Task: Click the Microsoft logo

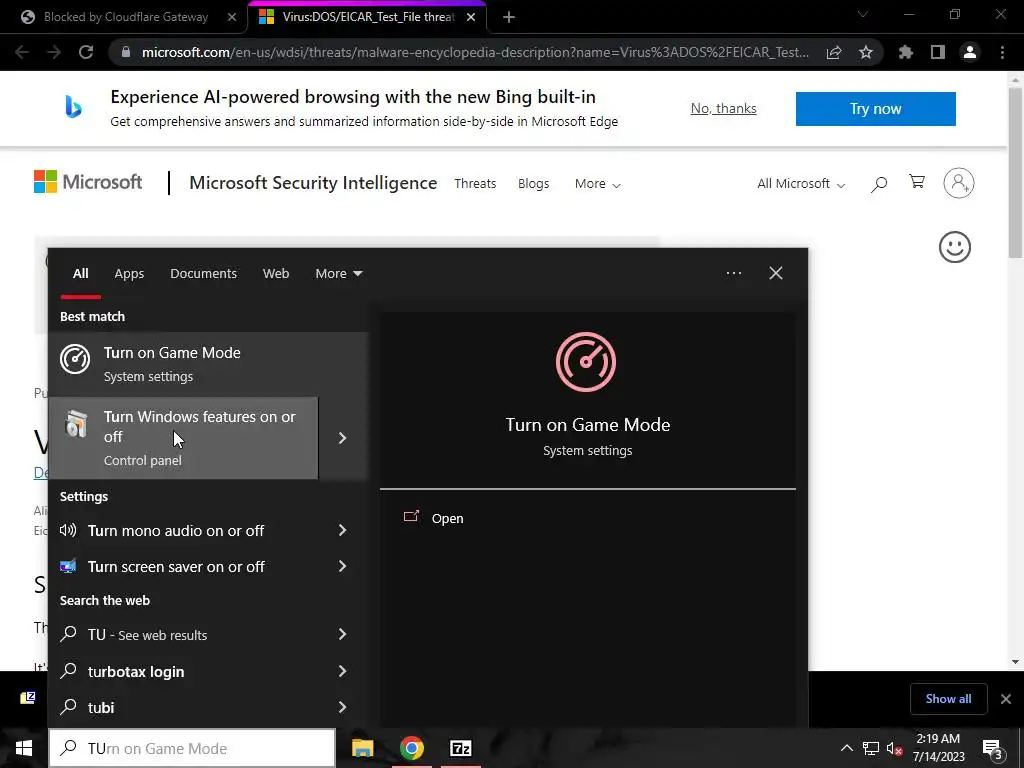Action: [x=88, y=182]
